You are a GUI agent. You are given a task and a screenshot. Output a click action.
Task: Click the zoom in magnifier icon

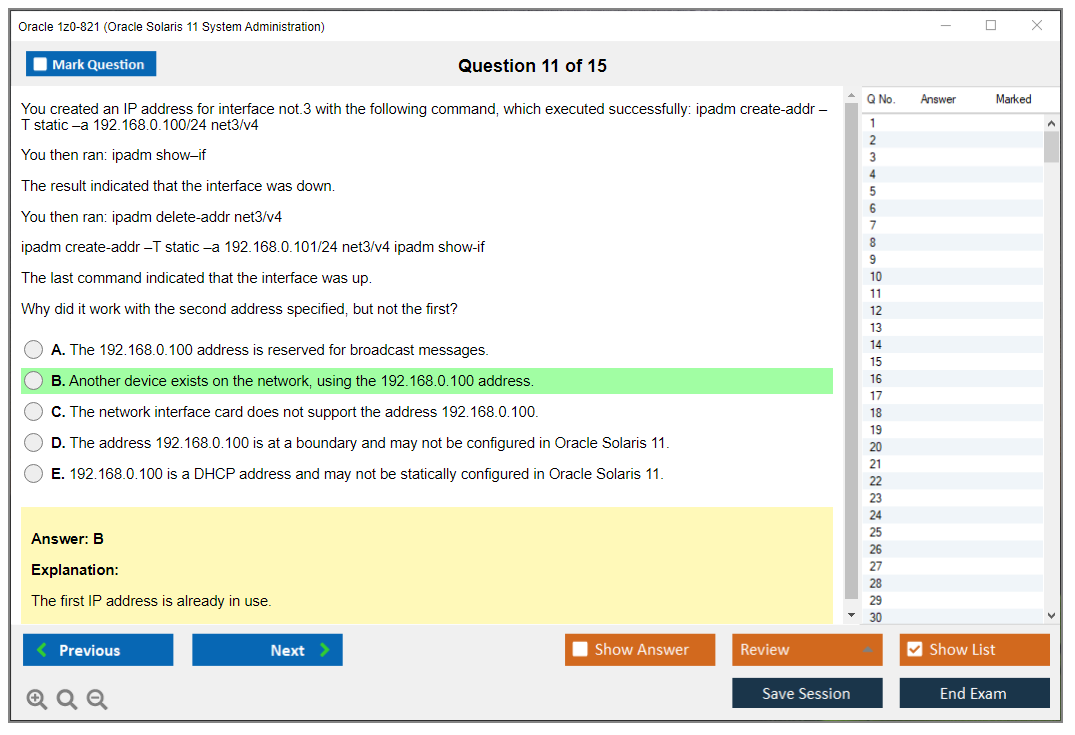[x=37, y=700]
